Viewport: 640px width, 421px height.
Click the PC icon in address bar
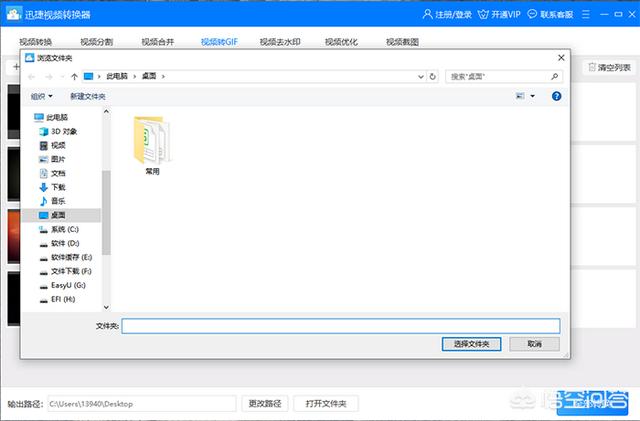coord(88,76)
